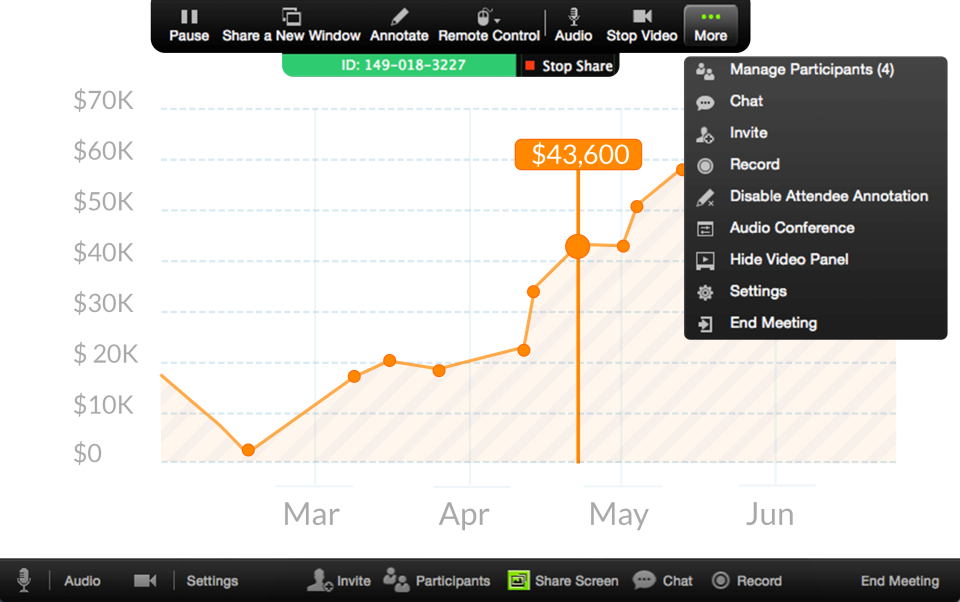The image size is (960, 602).
Task: Click the Chat bubble icon in menu
Action: [x=705, y=103]
